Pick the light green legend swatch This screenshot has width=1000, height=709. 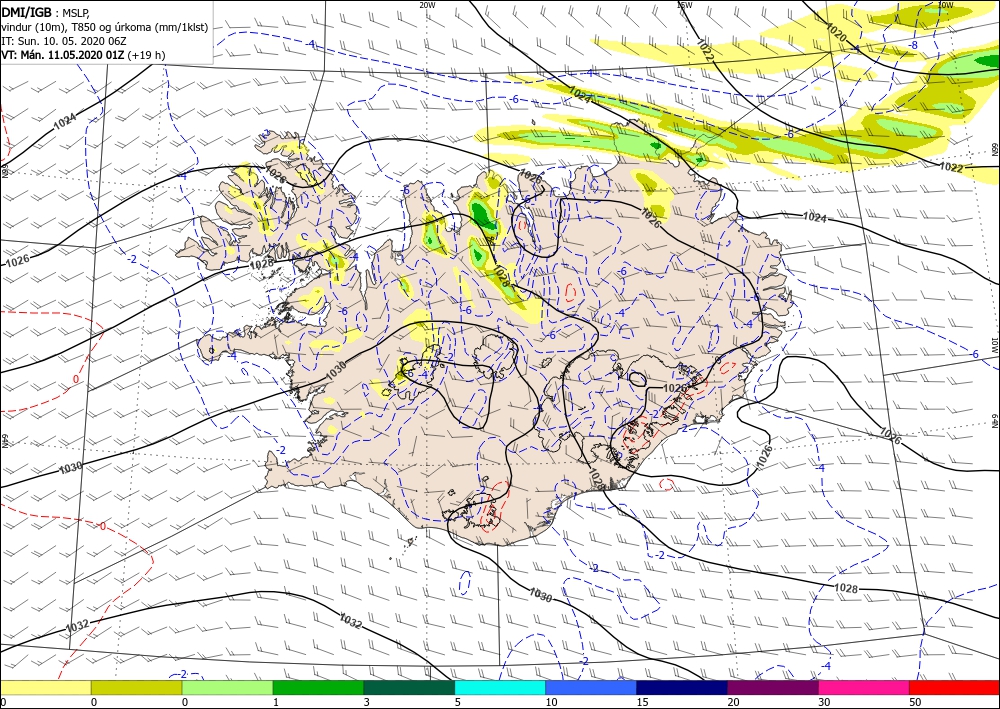pos(227,687)
